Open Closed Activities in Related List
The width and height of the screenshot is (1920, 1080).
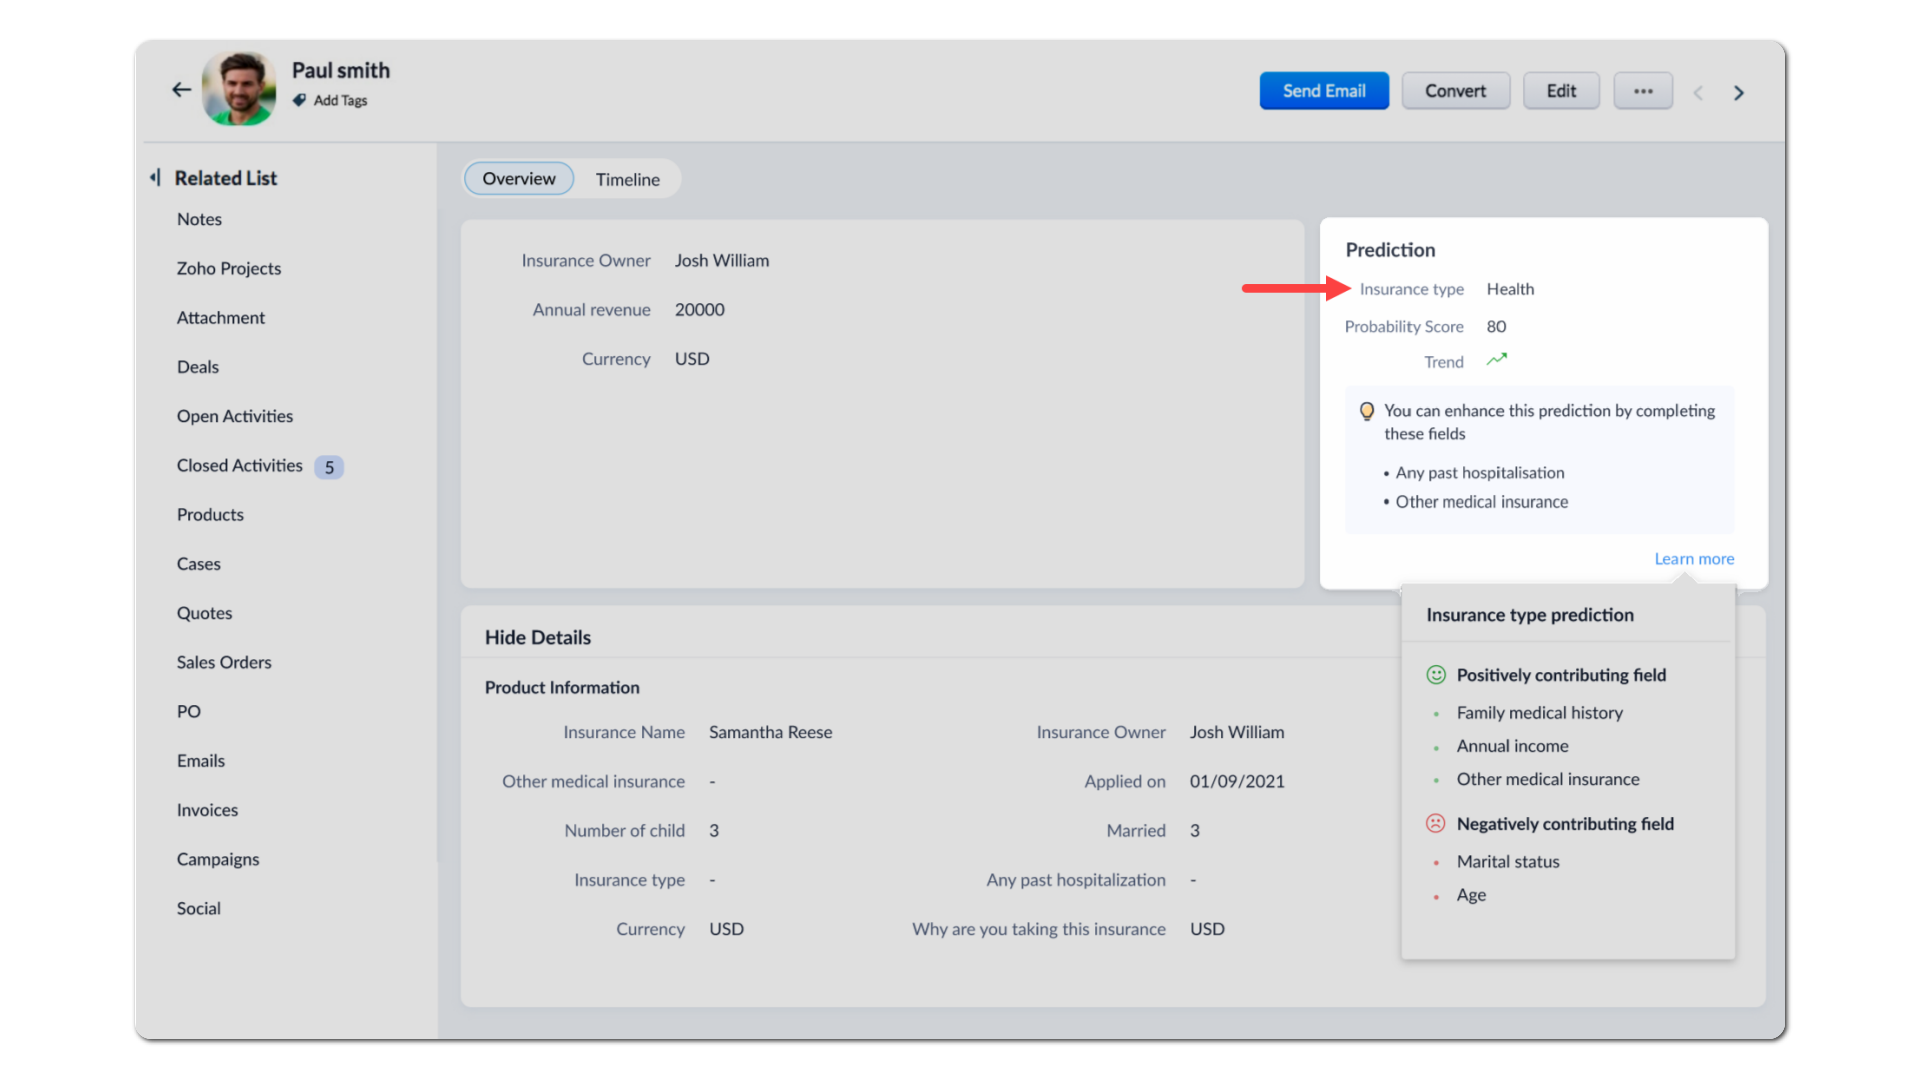click(x=239, y=466)
